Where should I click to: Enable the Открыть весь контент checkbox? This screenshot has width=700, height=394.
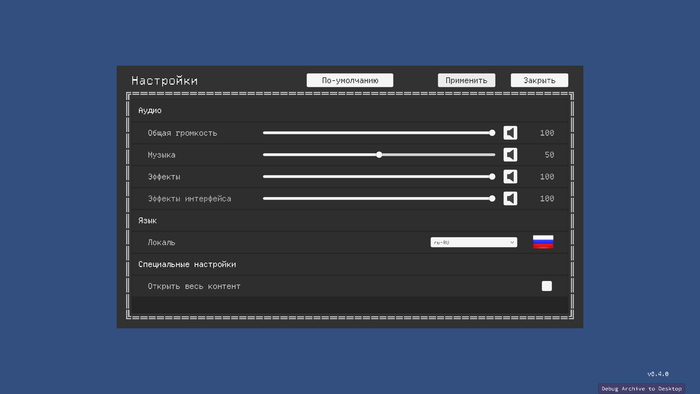click(546, 286)
